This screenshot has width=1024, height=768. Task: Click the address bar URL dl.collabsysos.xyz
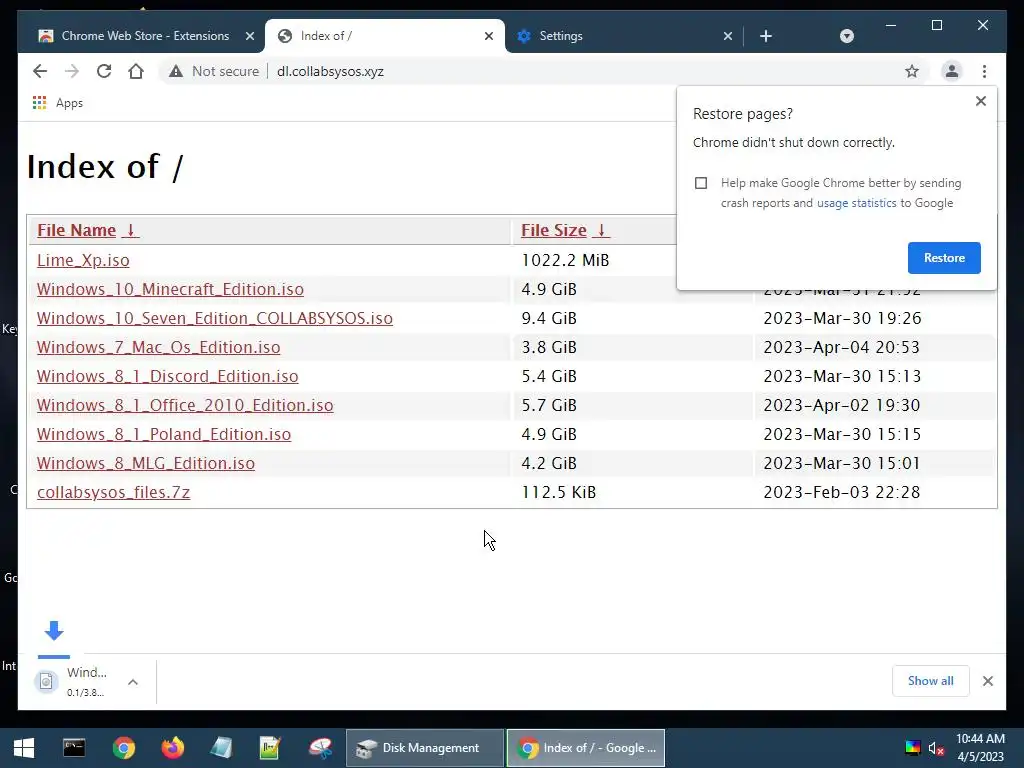point(330,71)
